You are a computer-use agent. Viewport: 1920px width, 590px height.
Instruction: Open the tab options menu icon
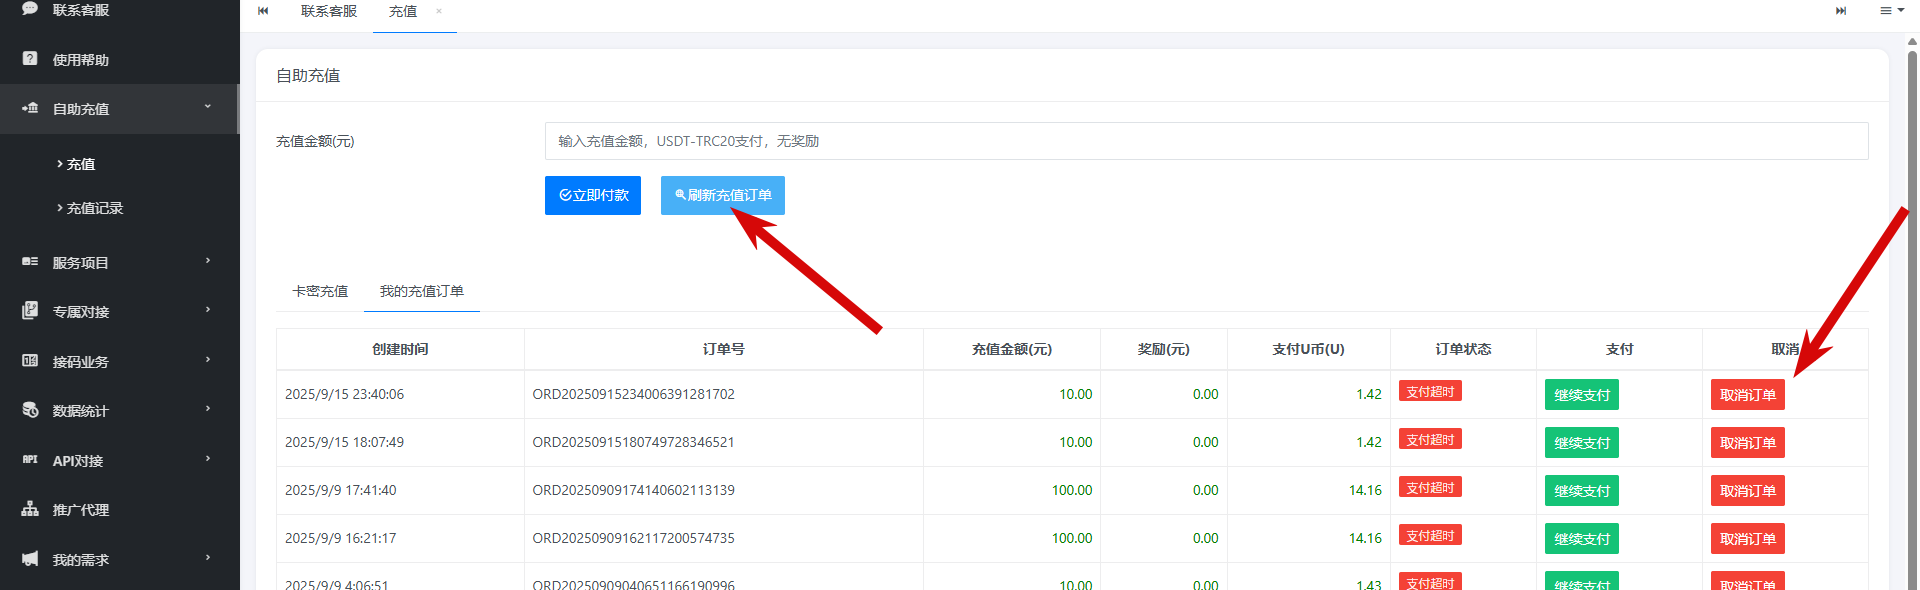(x=1891, y=11)
